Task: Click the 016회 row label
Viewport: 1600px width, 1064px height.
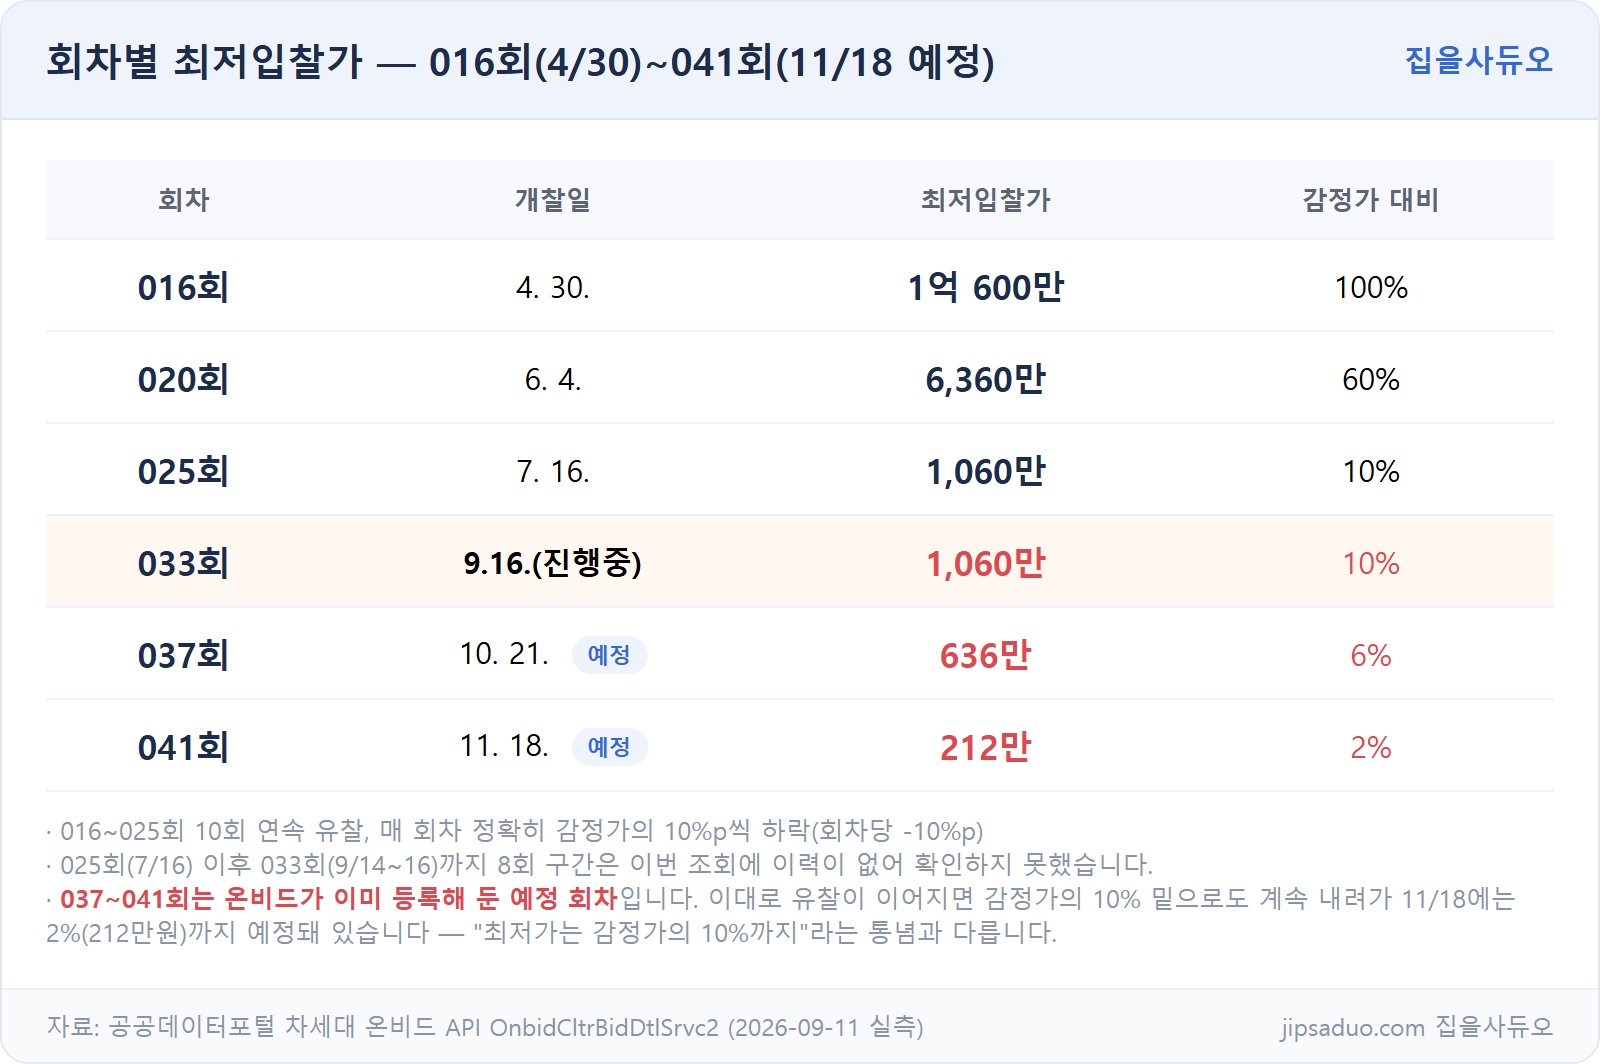Action: pyautogui.click(x=184, y=288)
